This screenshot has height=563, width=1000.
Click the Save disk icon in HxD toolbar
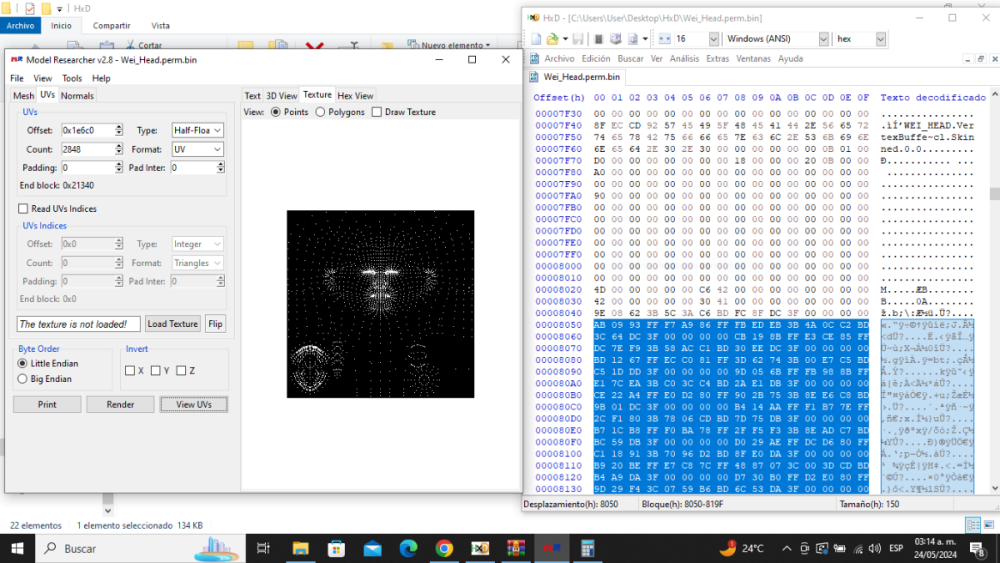577,39
